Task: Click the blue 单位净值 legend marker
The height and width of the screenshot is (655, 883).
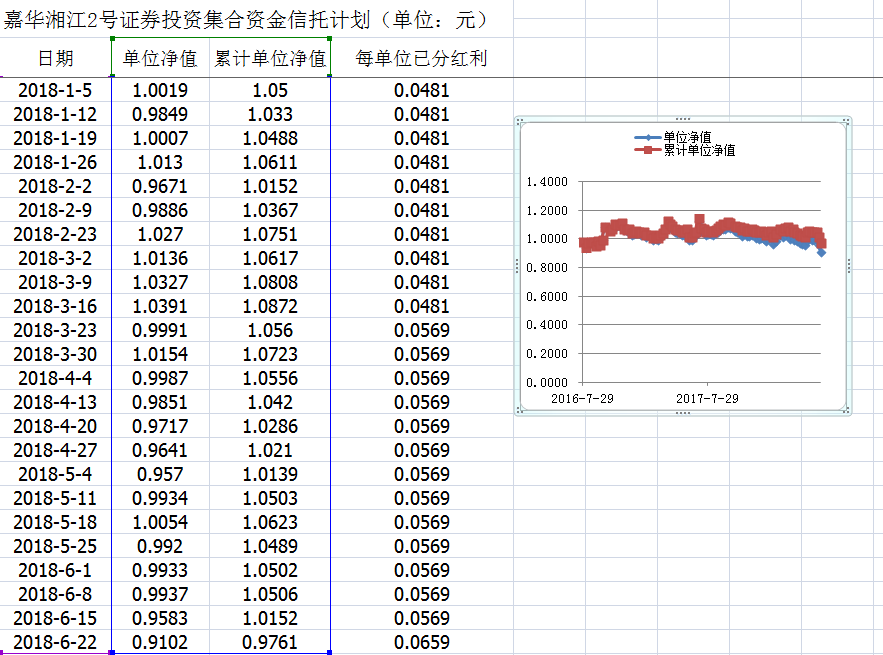Action: click(x=648, y=137)
